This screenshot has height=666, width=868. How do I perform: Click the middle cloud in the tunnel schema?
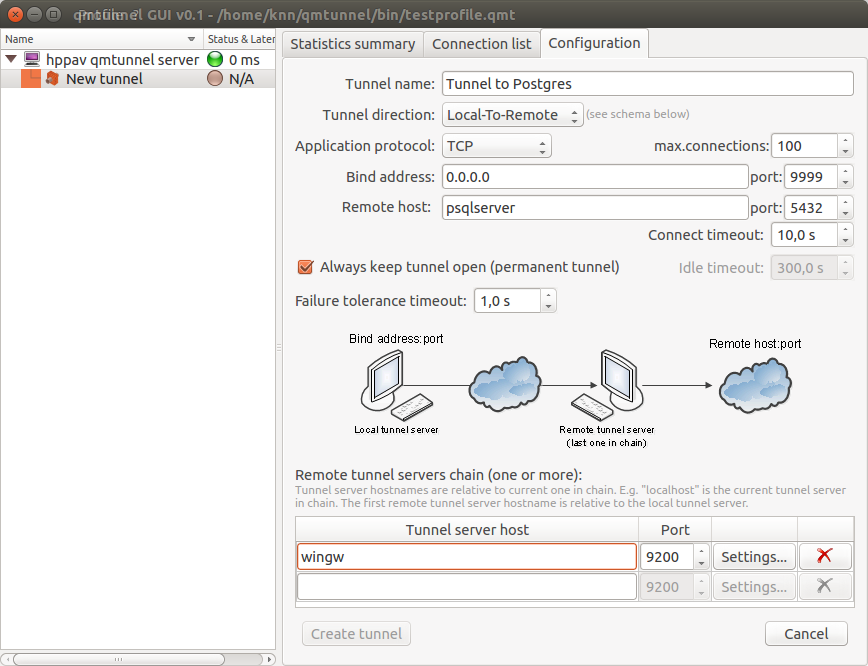505,384
